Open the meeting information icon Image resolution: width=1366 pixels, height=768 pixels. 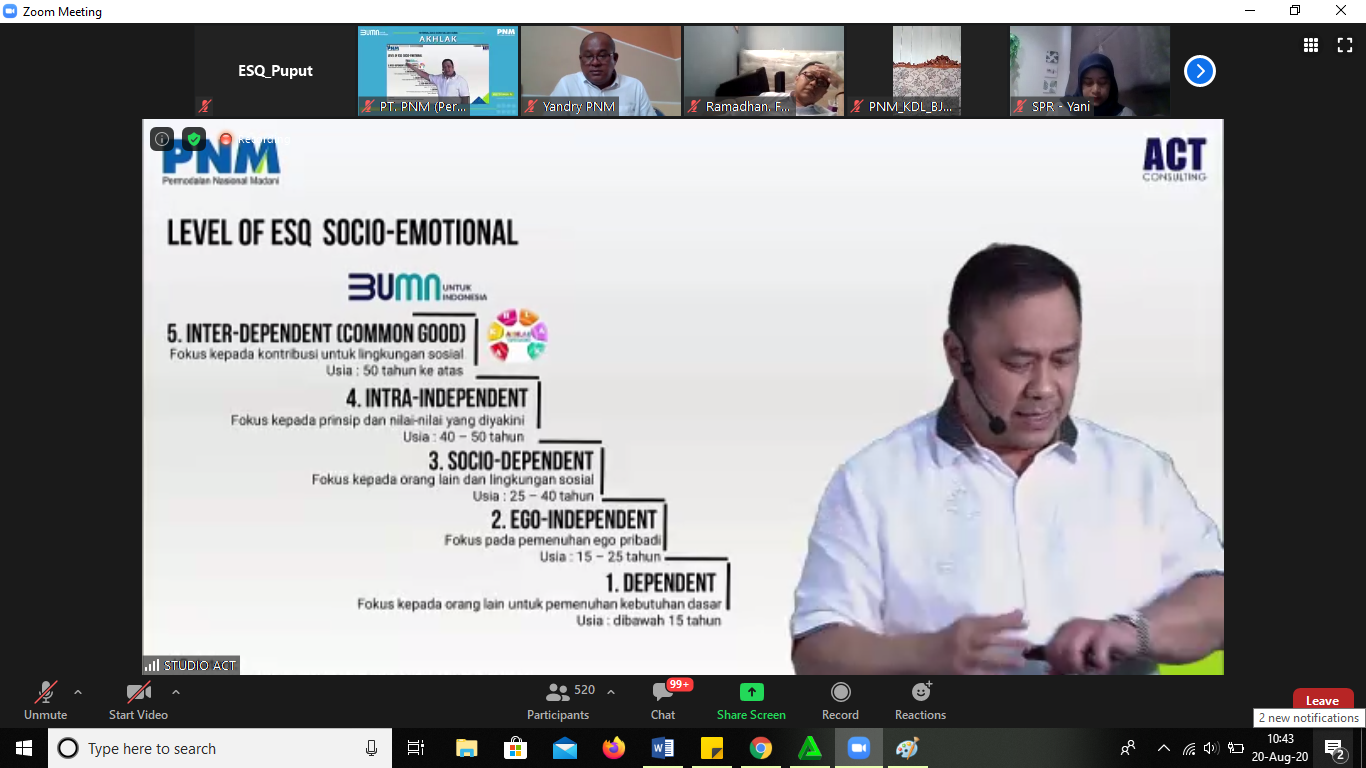(x=162, y=139)
